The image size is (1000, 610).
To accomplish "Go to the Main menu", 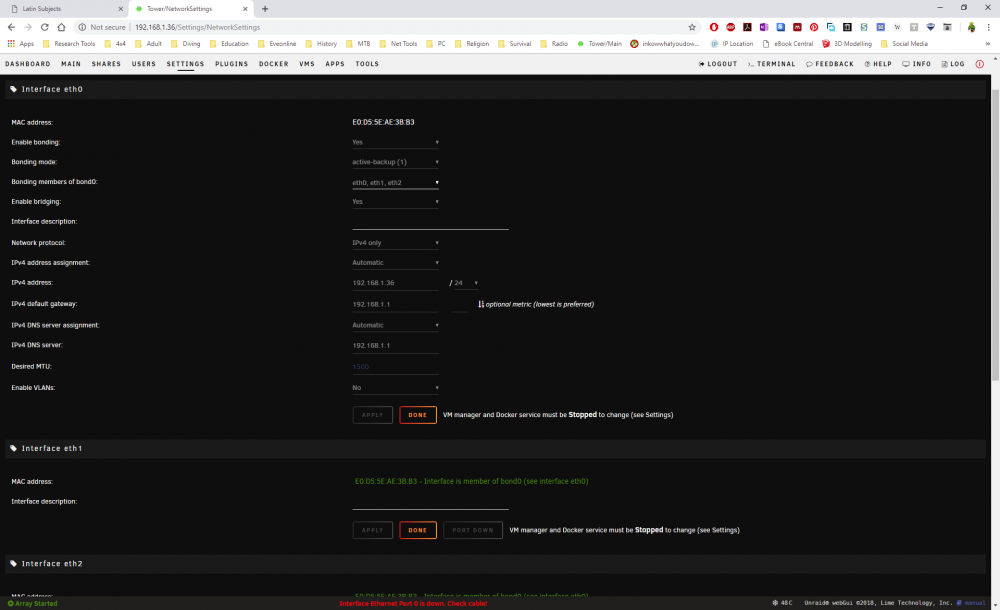I will pos(71,64).
